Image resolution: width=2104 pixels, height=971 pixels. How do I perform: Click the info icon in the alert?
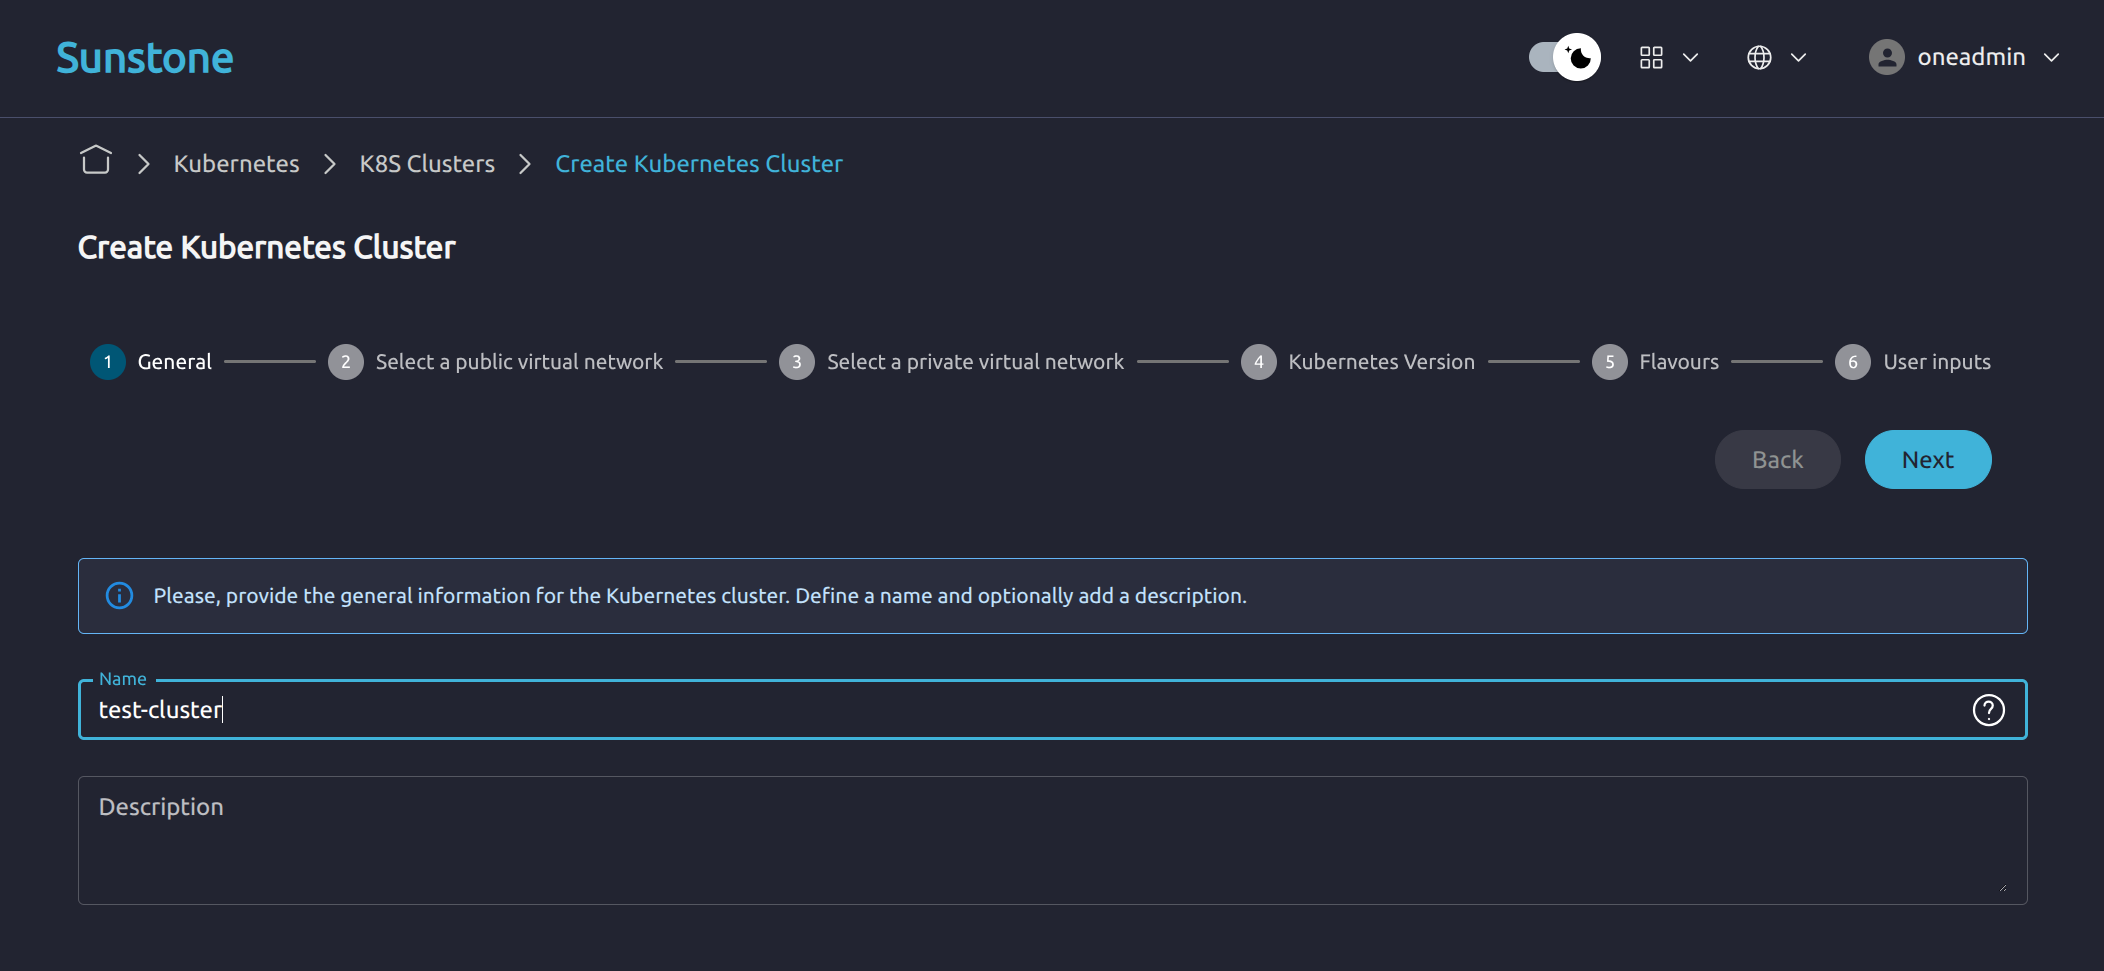(119, 596)
